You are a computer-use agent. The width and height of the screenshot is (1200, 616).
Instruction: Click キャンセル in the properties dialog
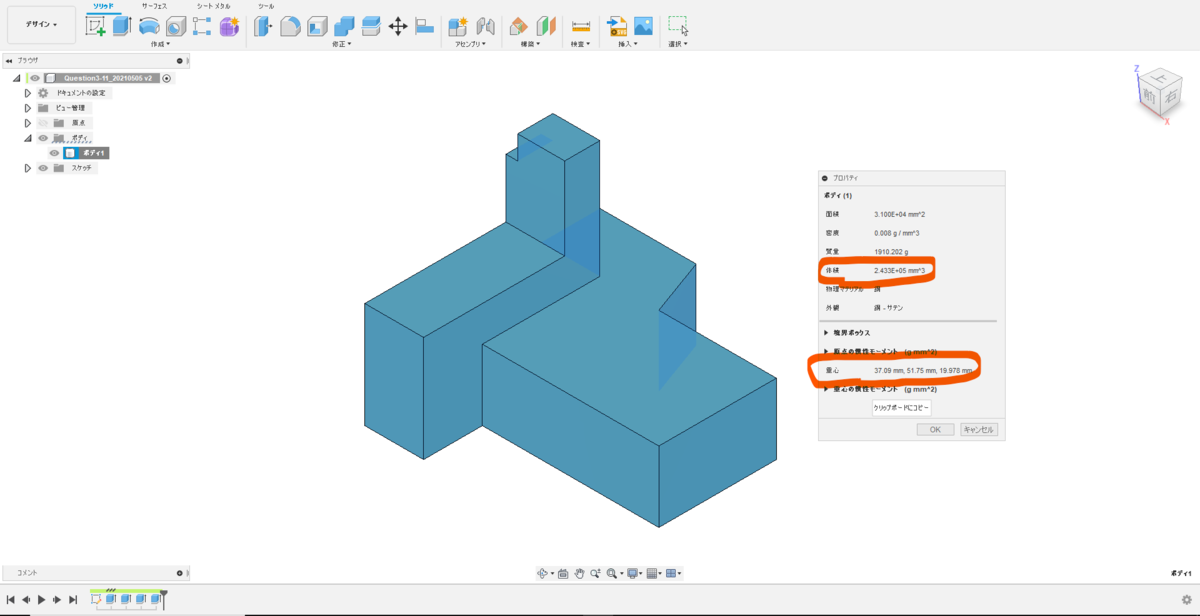tap(978, 429)
